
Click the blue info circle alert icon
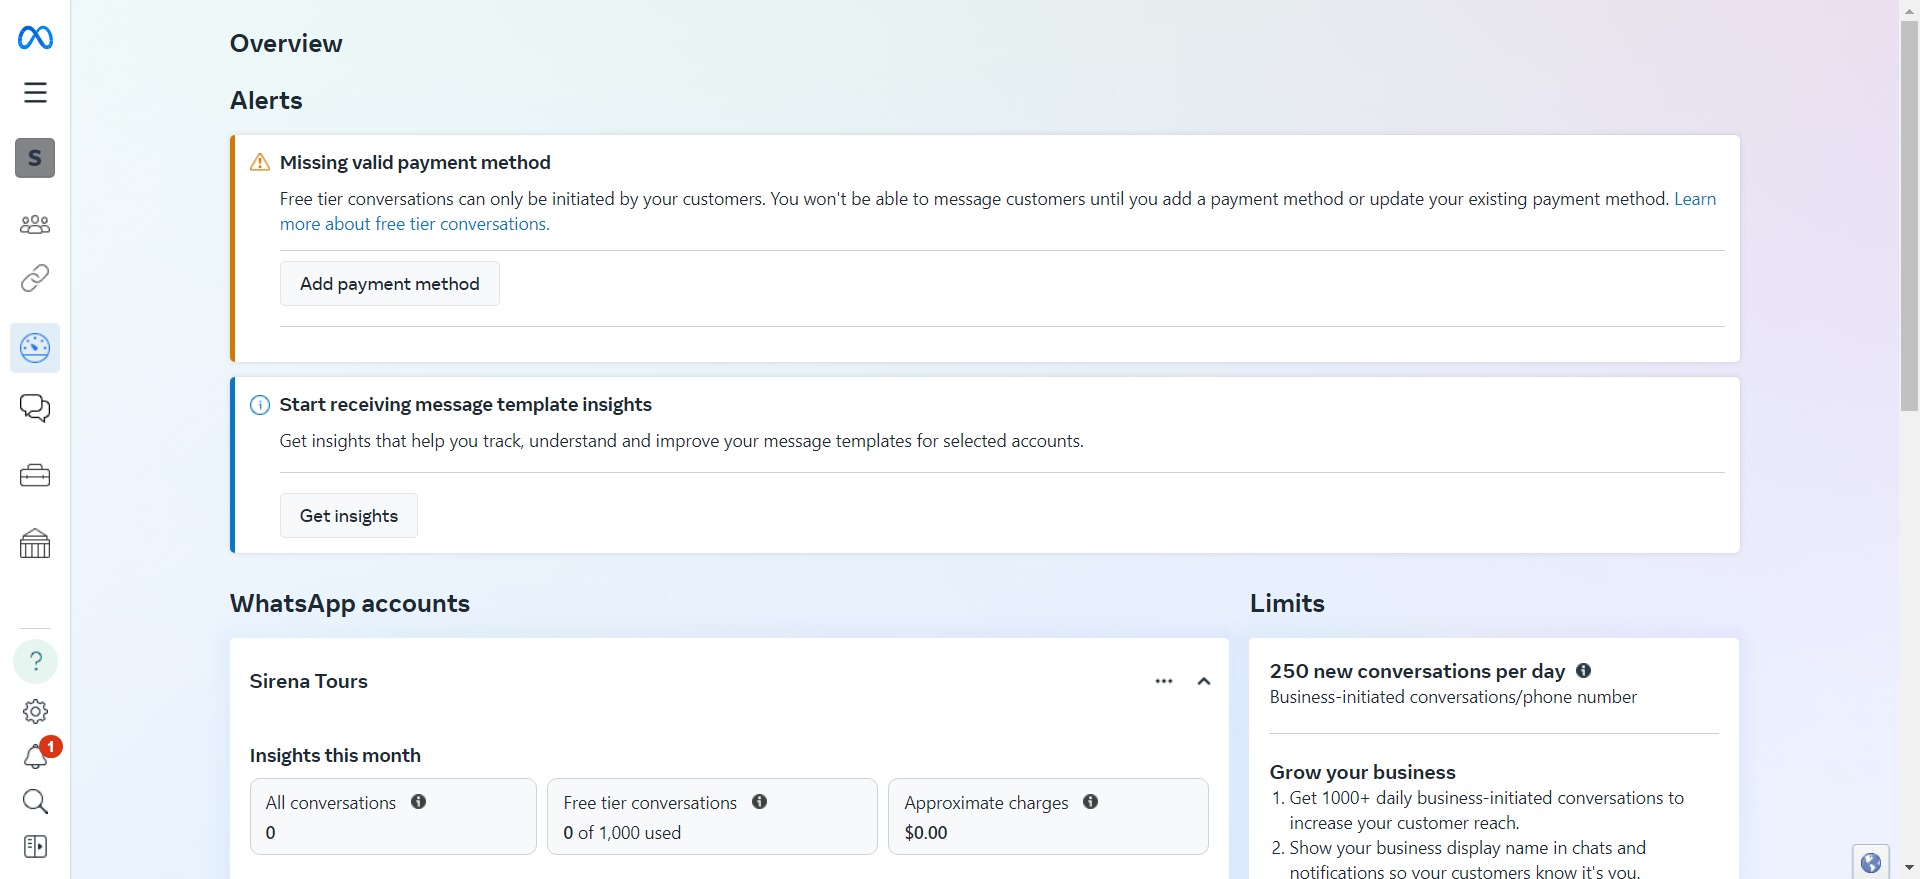click(260, 405)
